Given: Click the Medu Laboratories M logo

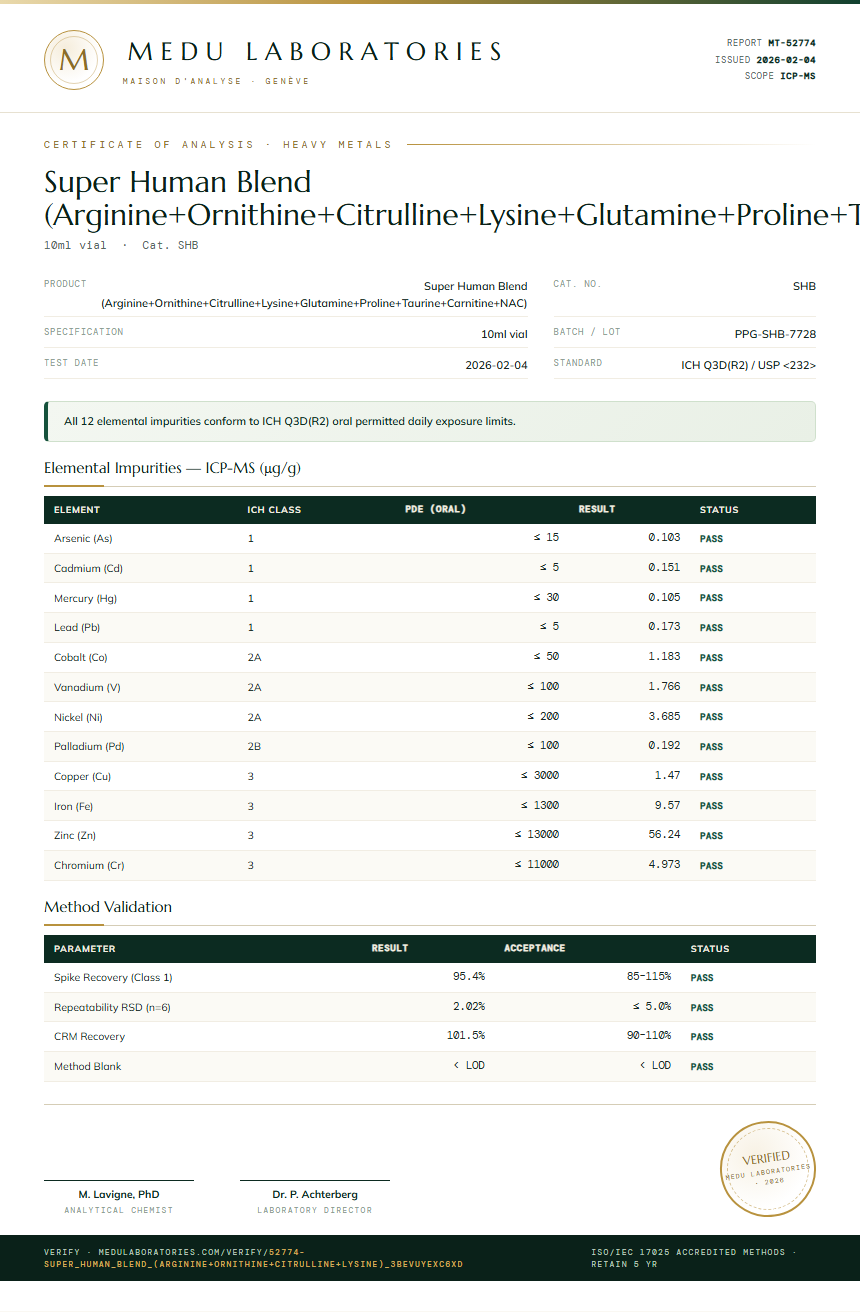Looking at the screenshot, I should tap(74, 60).
